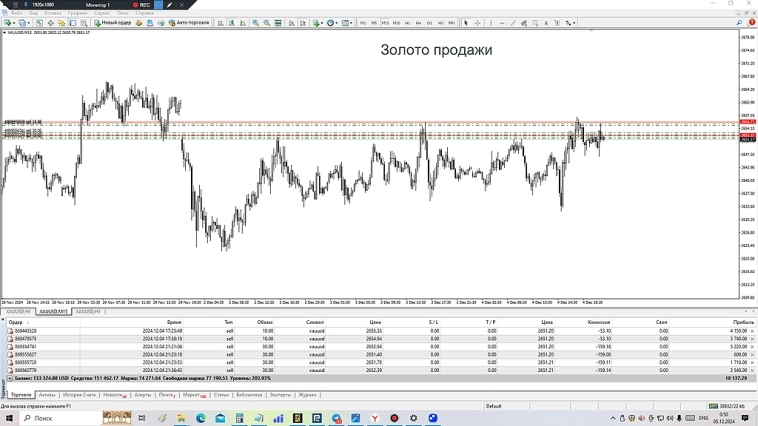Open the Файл menu
Image resolution: width=758 pixels, height=426 pixels.
point(17,13)
